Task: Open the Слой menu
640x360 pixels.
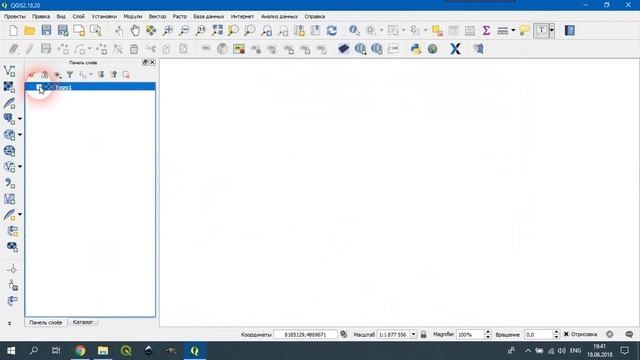Action: (79, 16)
